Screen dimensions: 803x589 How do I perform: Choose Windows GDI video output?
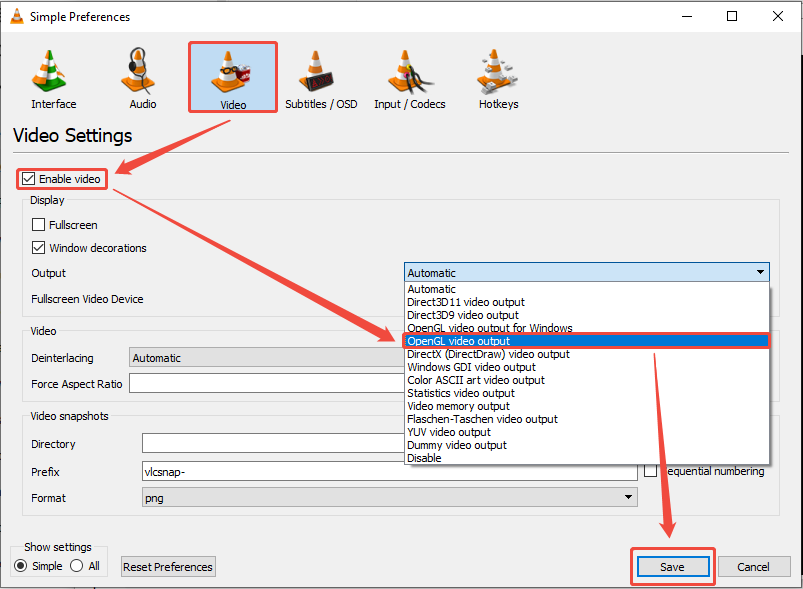(587, 367)
